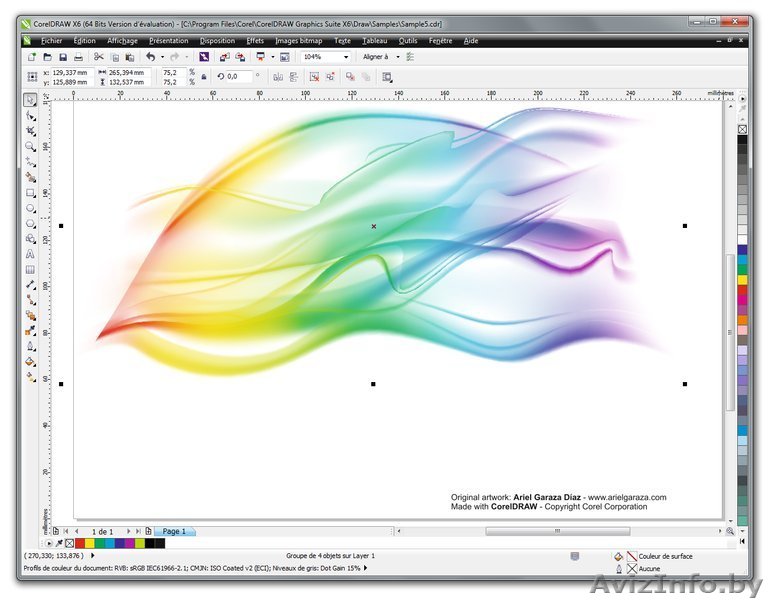Open the Options icon beside Aligner à
The height and width of the screenshot is (600, 772).
pos(410,57)
